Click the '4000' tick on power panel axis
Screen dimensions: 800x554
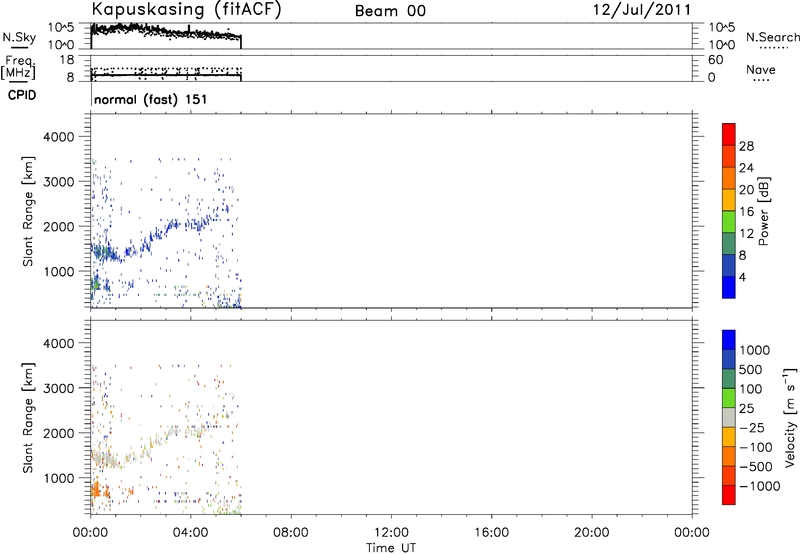[59, 137]
